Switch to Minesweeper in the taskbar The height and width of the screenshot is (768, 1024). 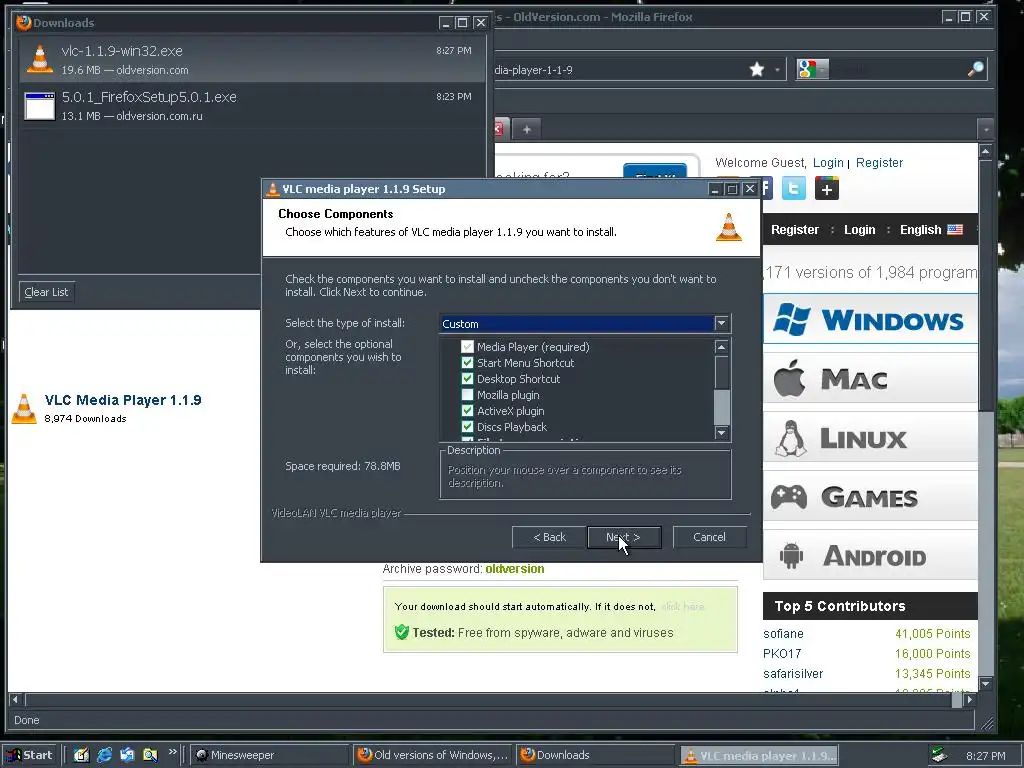click(269, 755)
